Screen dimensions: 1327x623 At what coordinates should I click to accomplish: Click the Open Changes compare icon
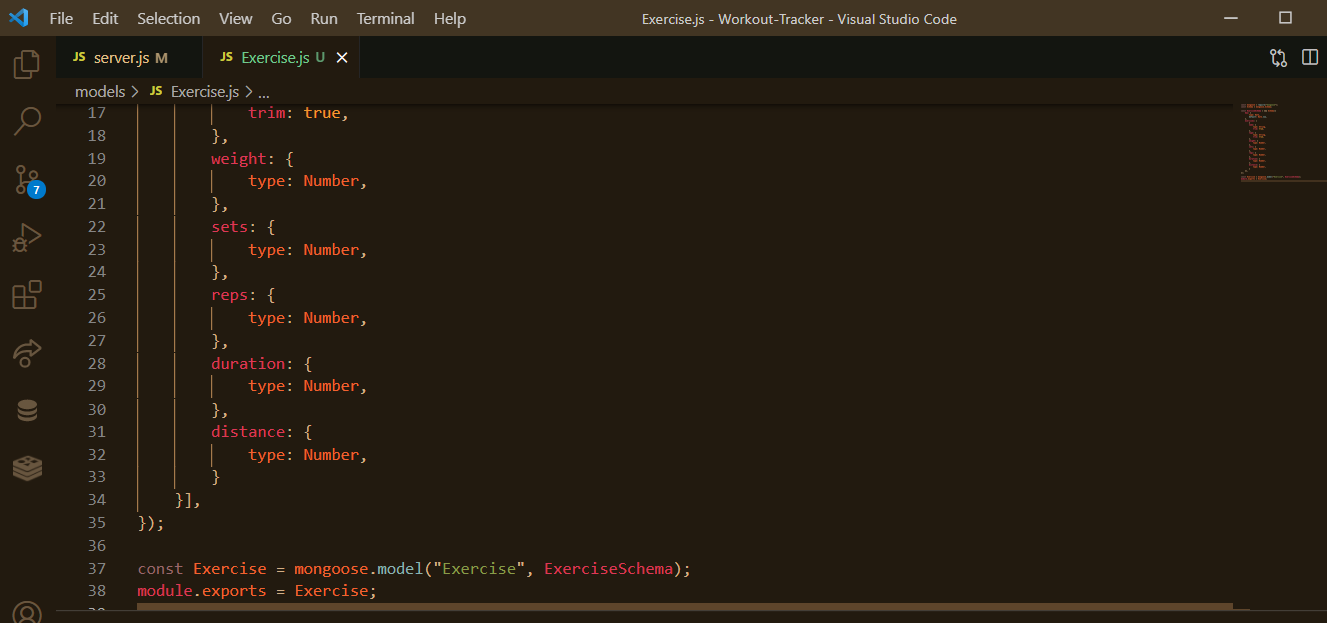coord(1278,58)
